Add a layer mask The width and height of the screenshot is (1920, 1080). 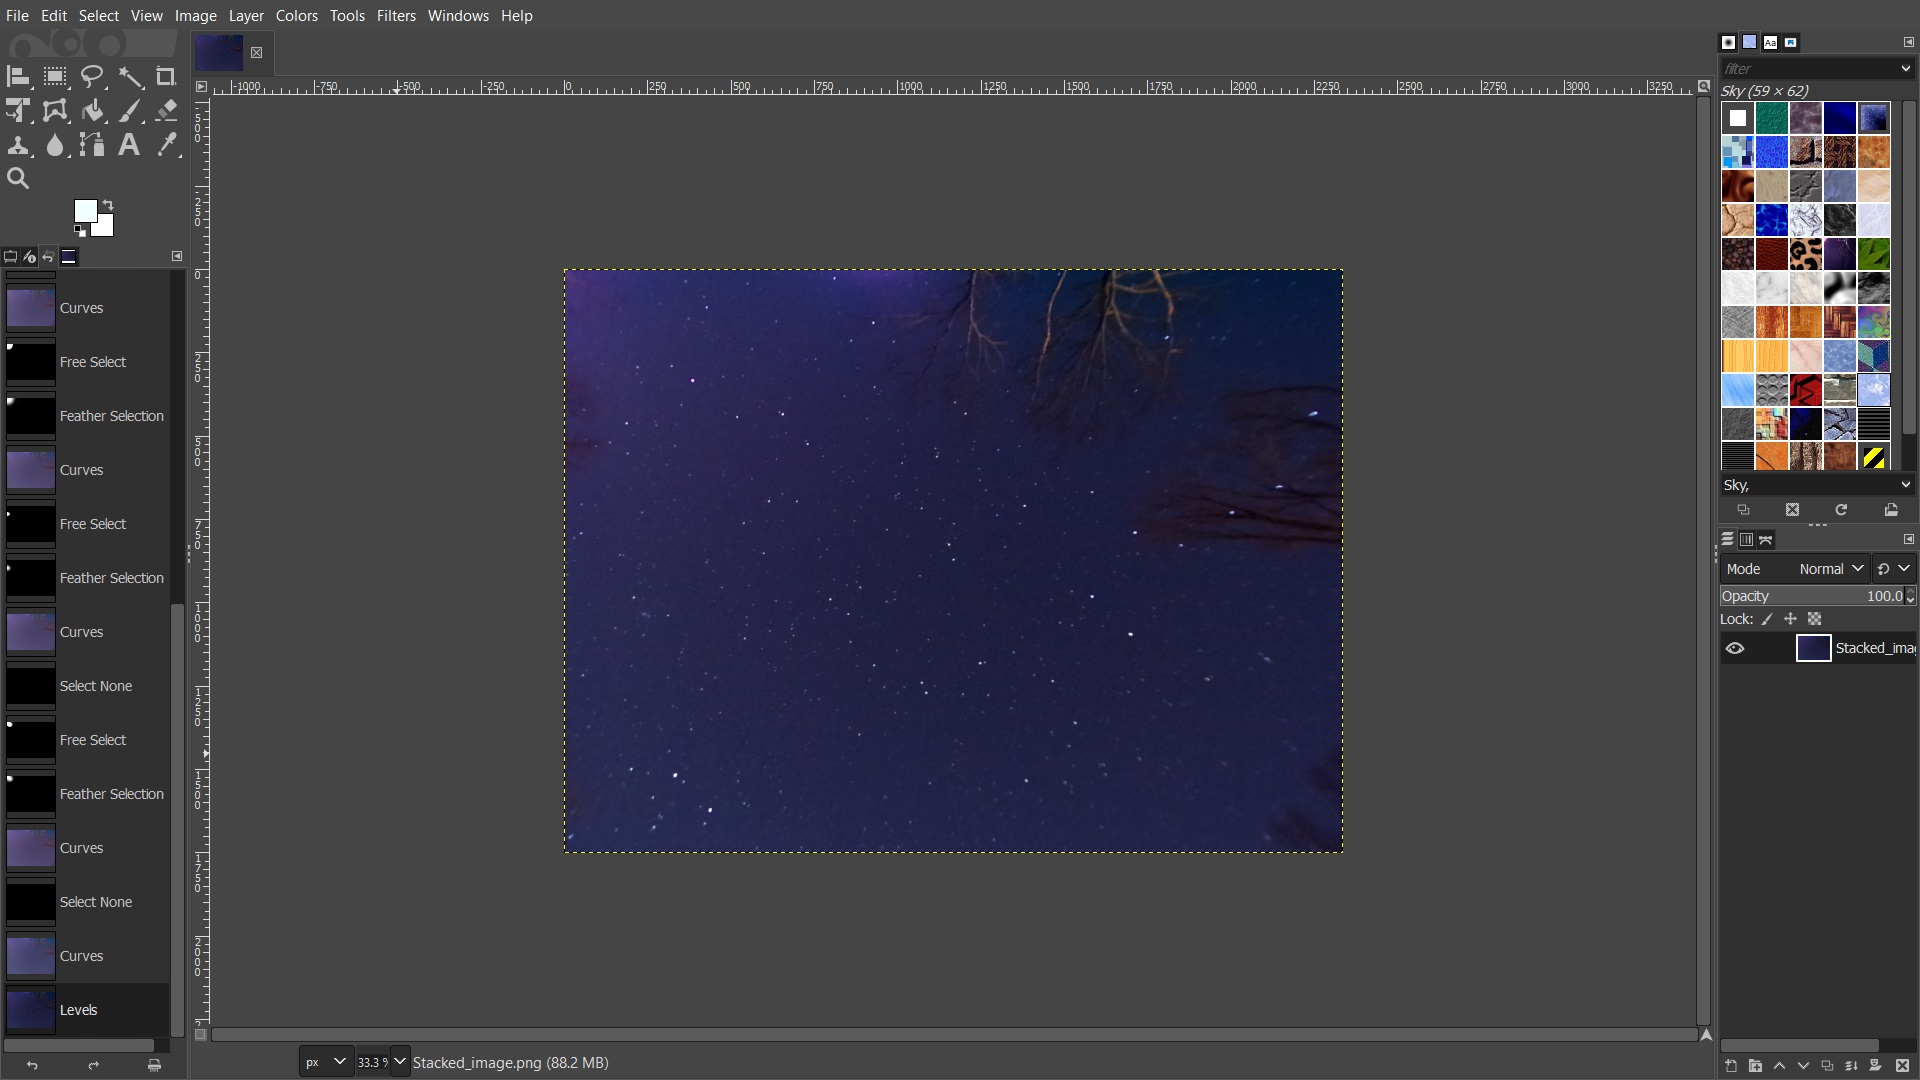(x=1876, y=1066)
